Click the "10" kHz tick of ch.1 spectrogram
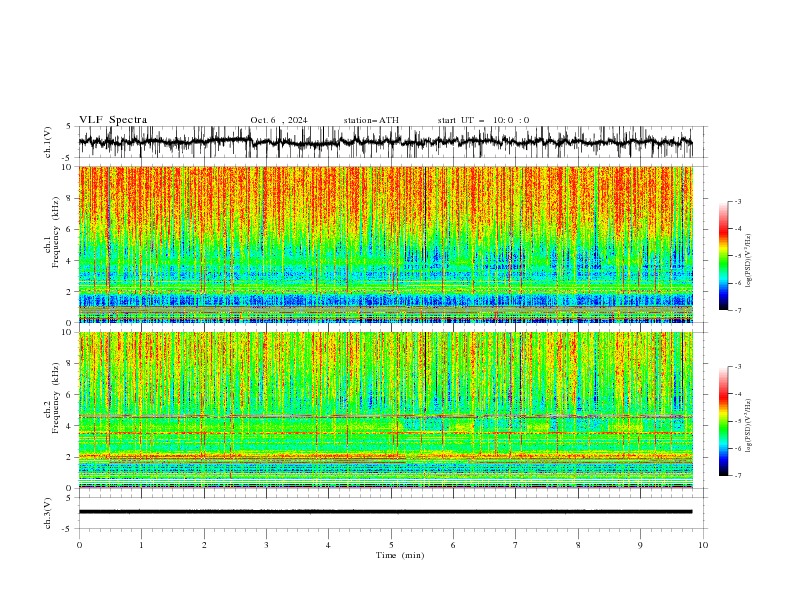This screenshot has height=612, width=792. pos(68,167)
